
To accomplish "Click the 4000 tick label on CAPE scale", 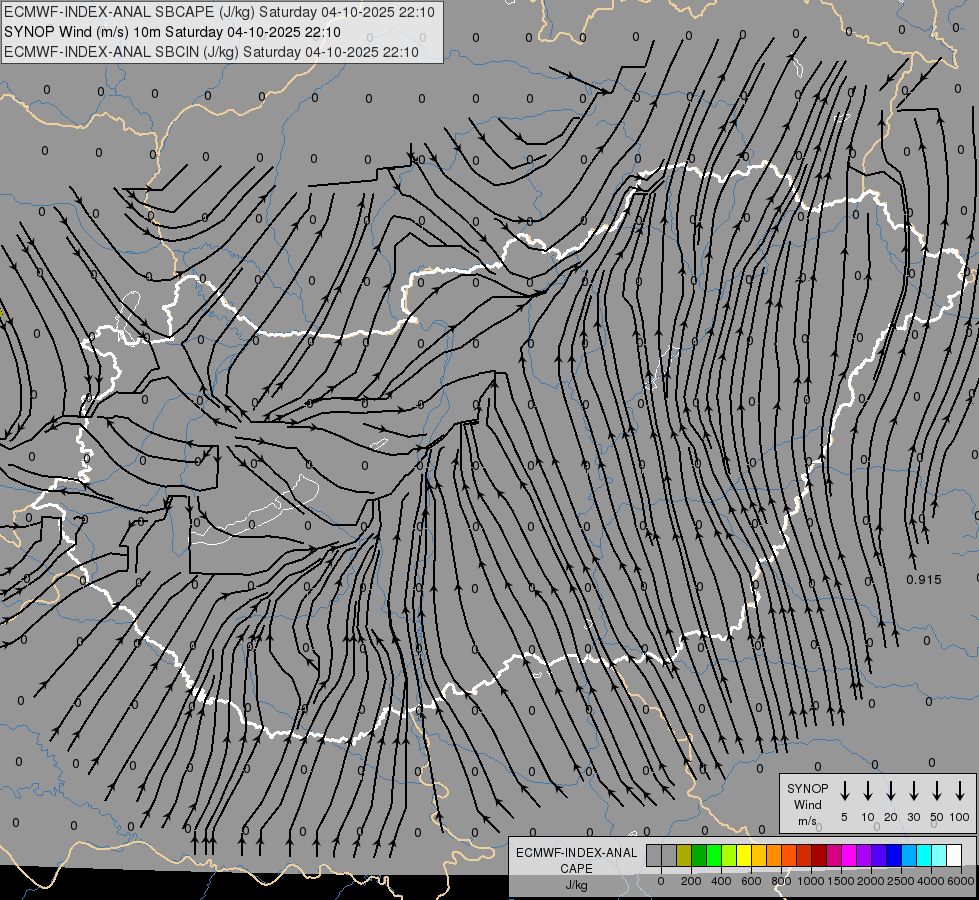I will coord(930,881).
